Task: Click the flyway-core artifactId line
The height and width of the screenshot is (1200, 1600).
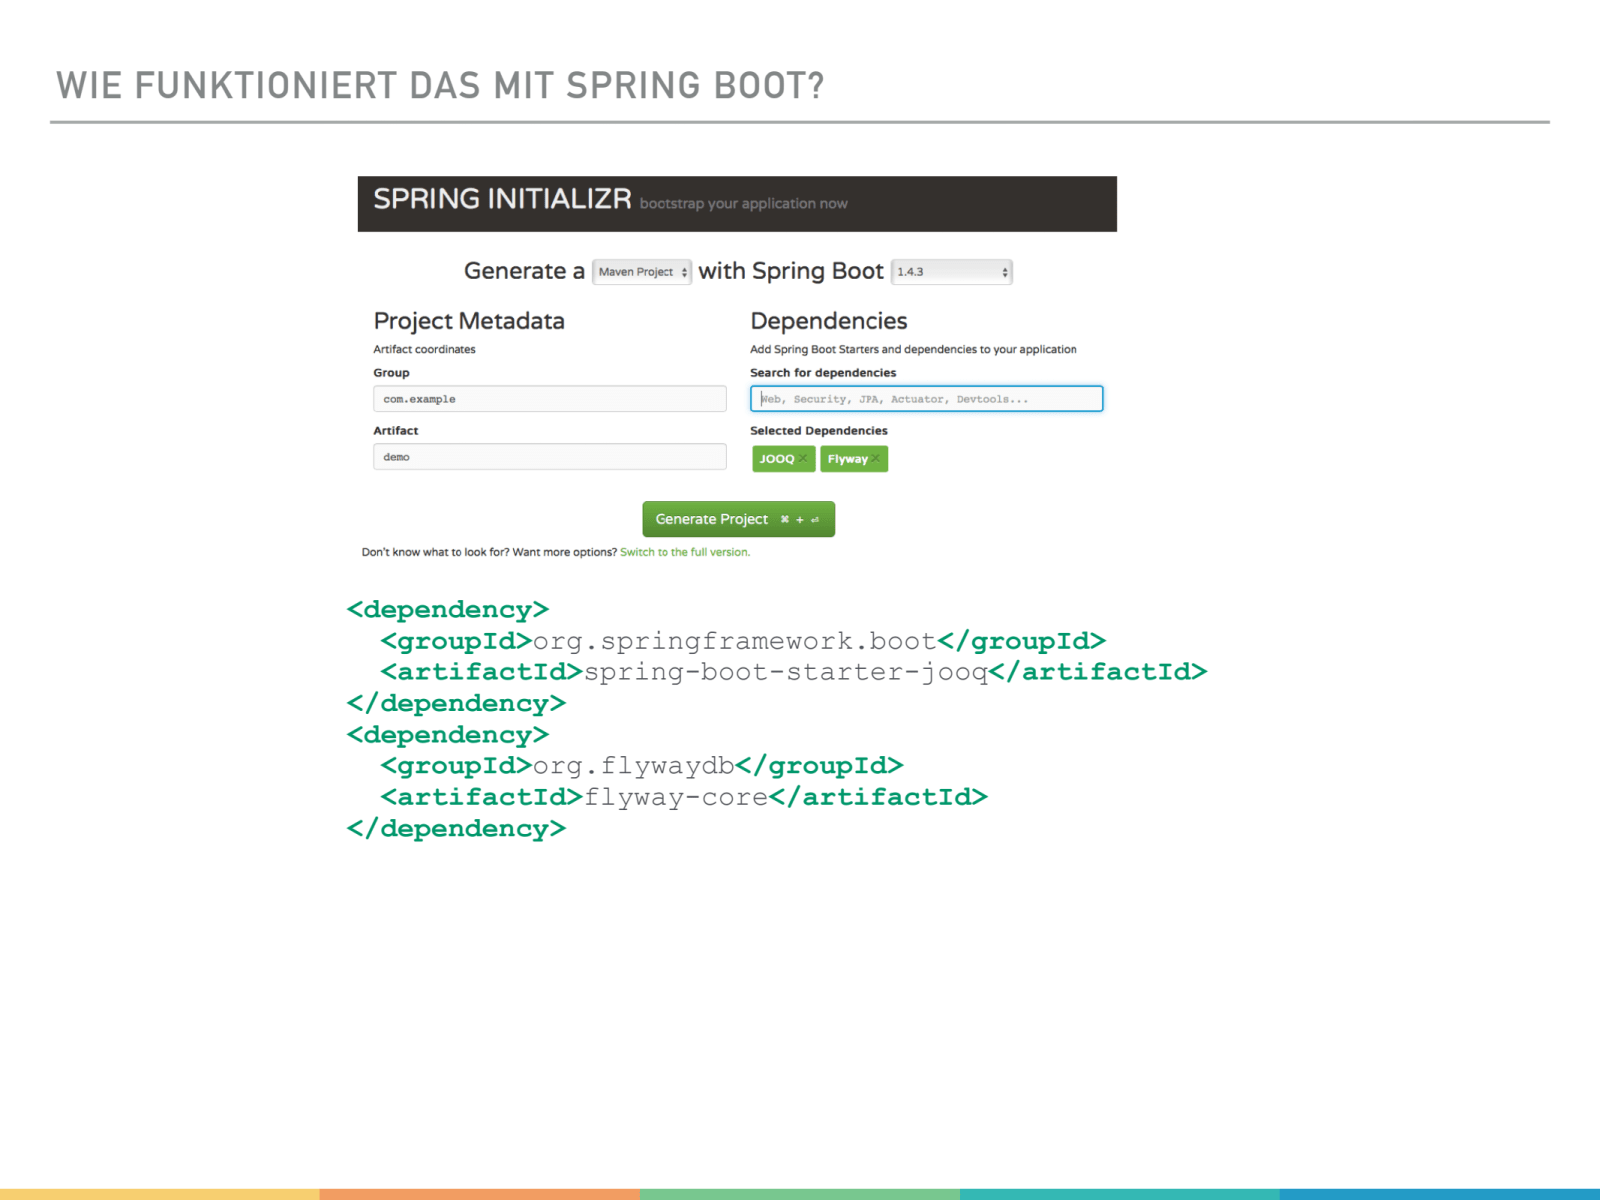Action: [x=684, y=797]
